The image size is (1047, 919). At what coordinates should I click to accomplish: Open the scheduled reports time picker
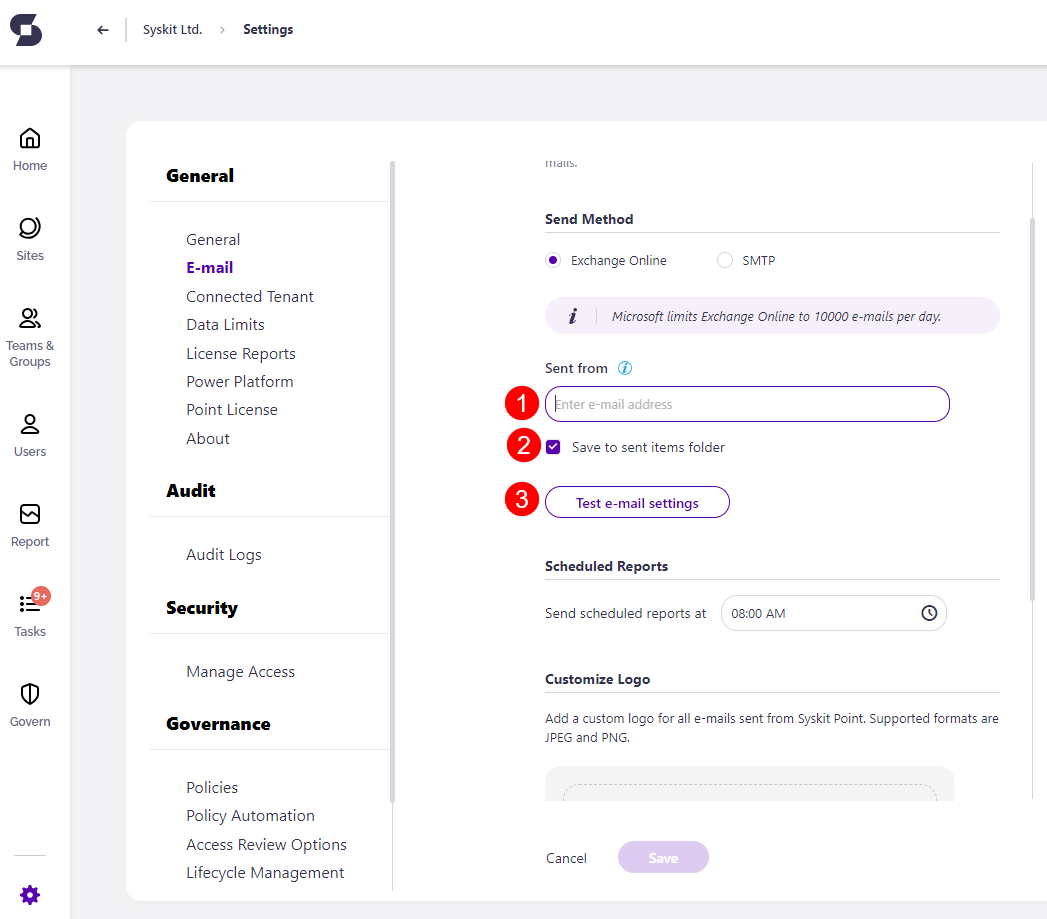coord(928,612)
